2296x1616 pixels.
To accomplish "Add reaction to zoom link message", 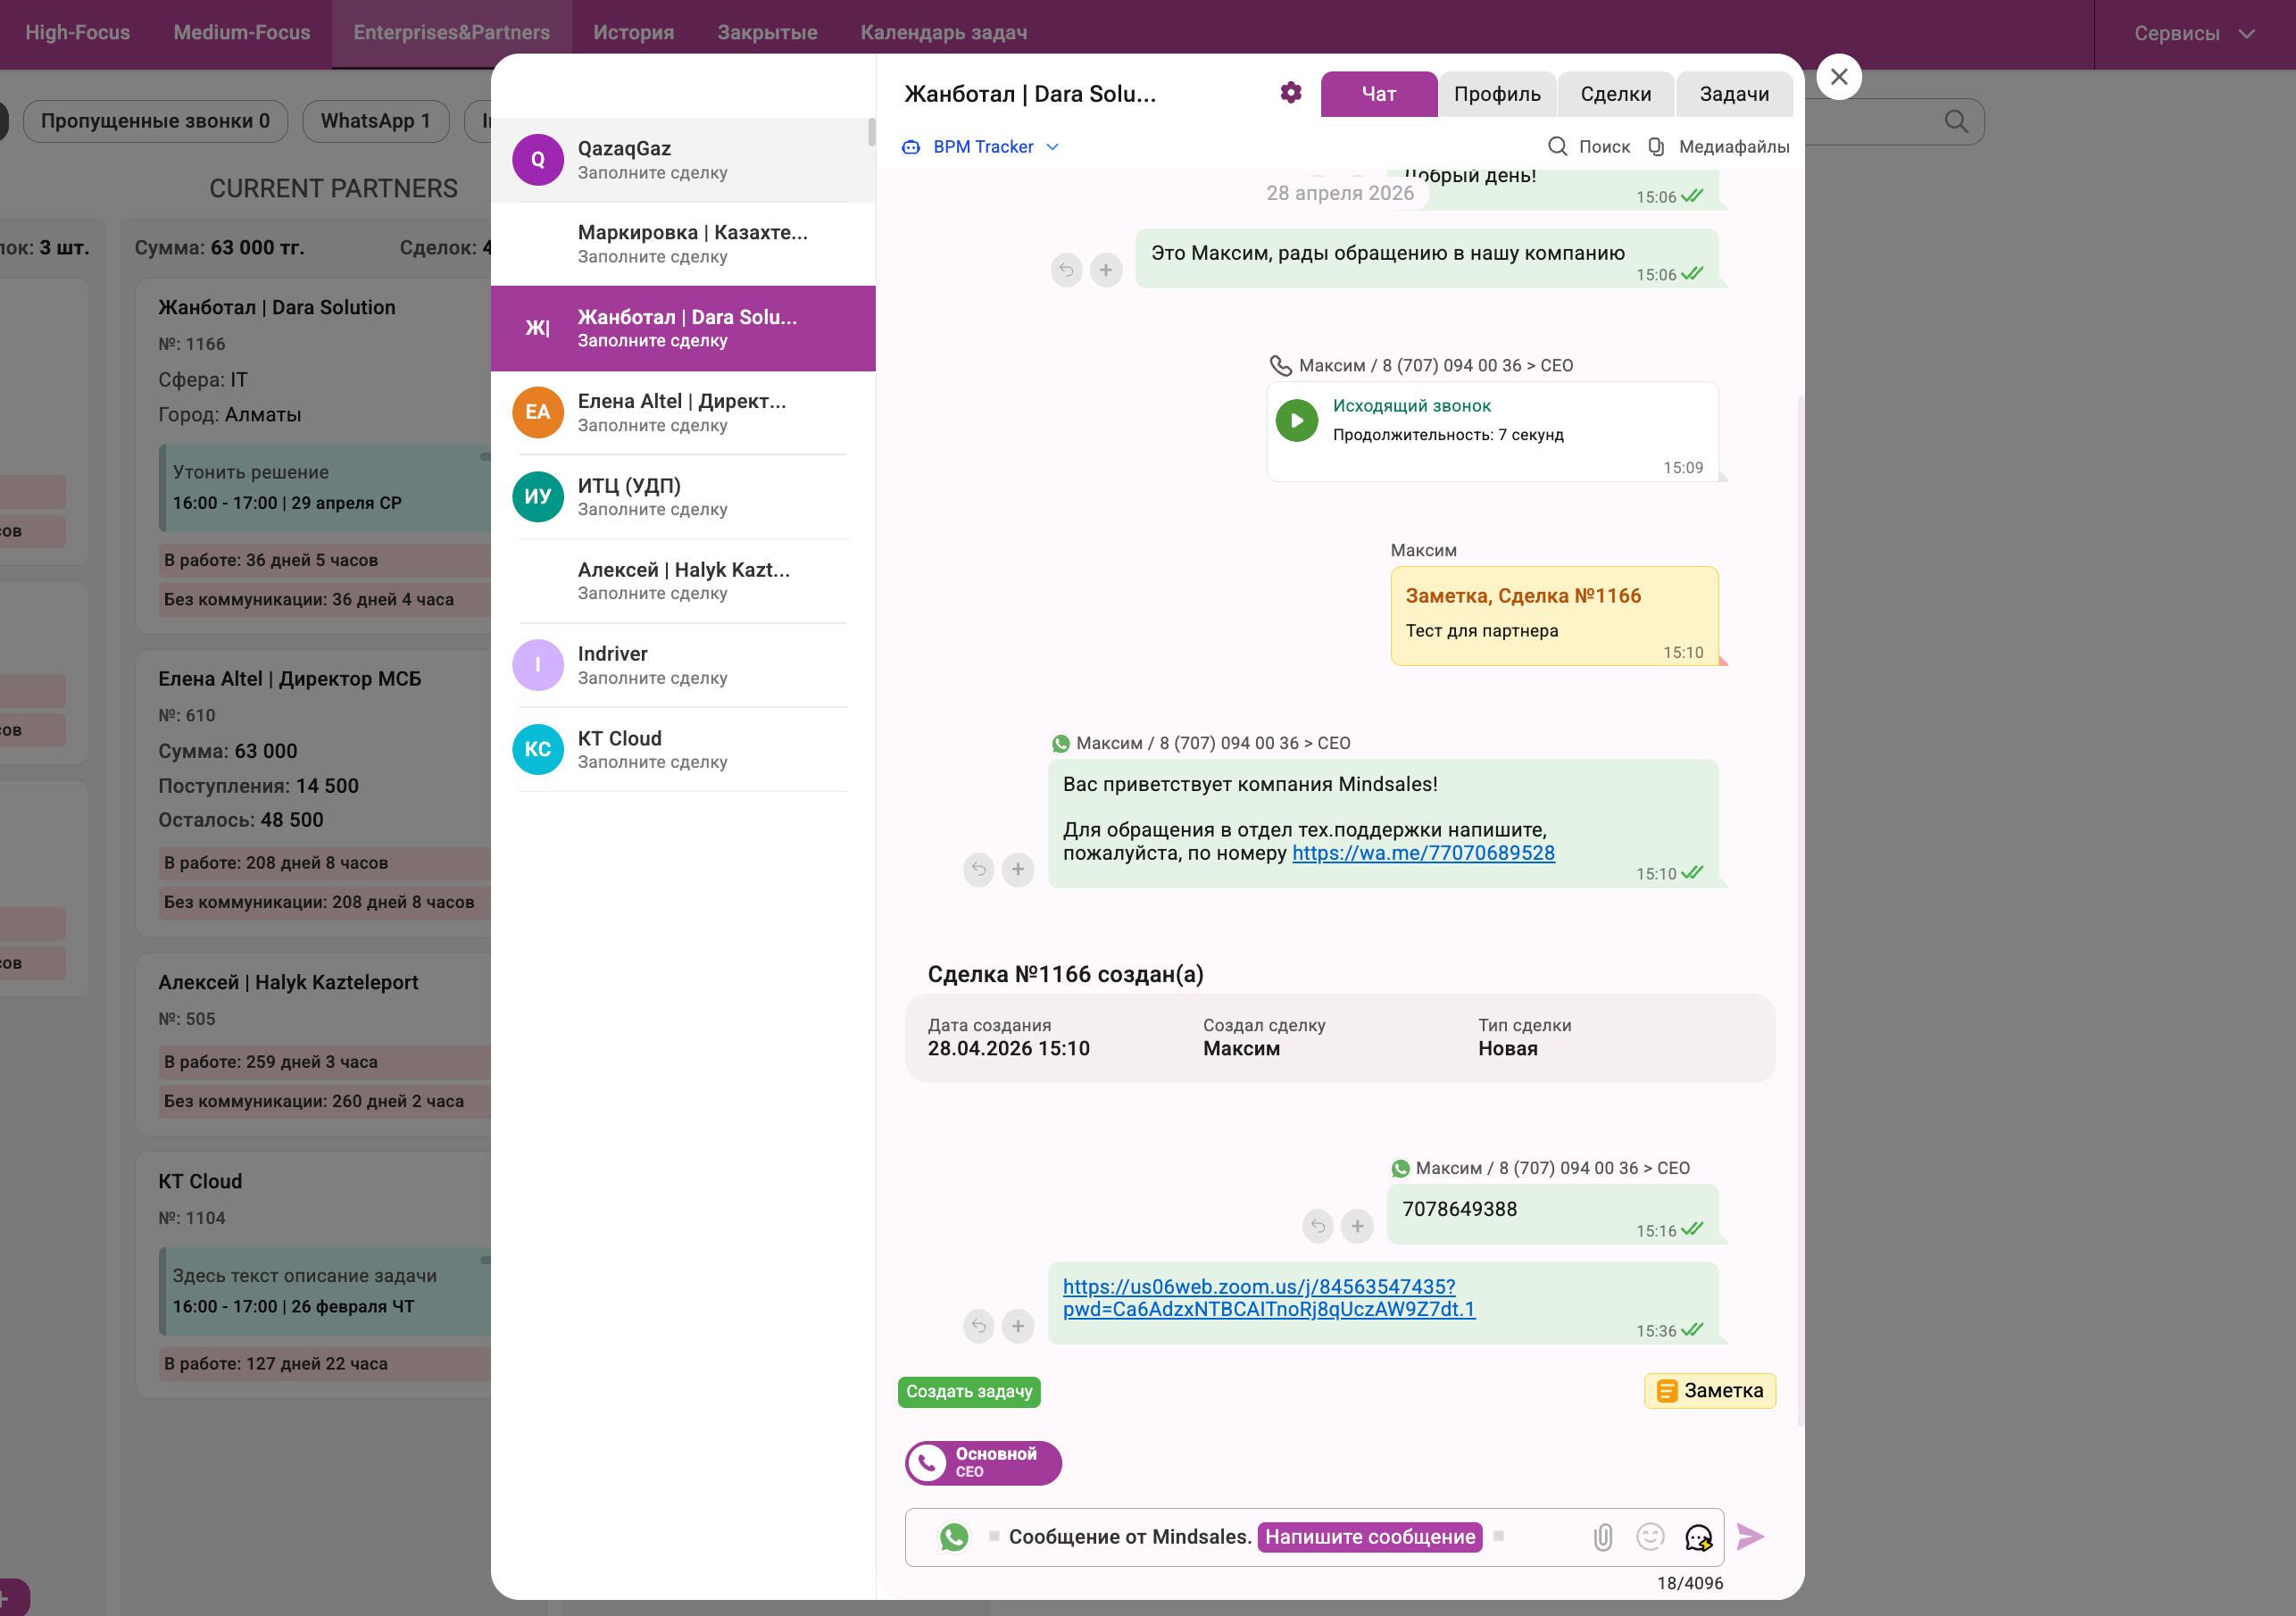I will pyautogui.click(x=1018, y=1326).
